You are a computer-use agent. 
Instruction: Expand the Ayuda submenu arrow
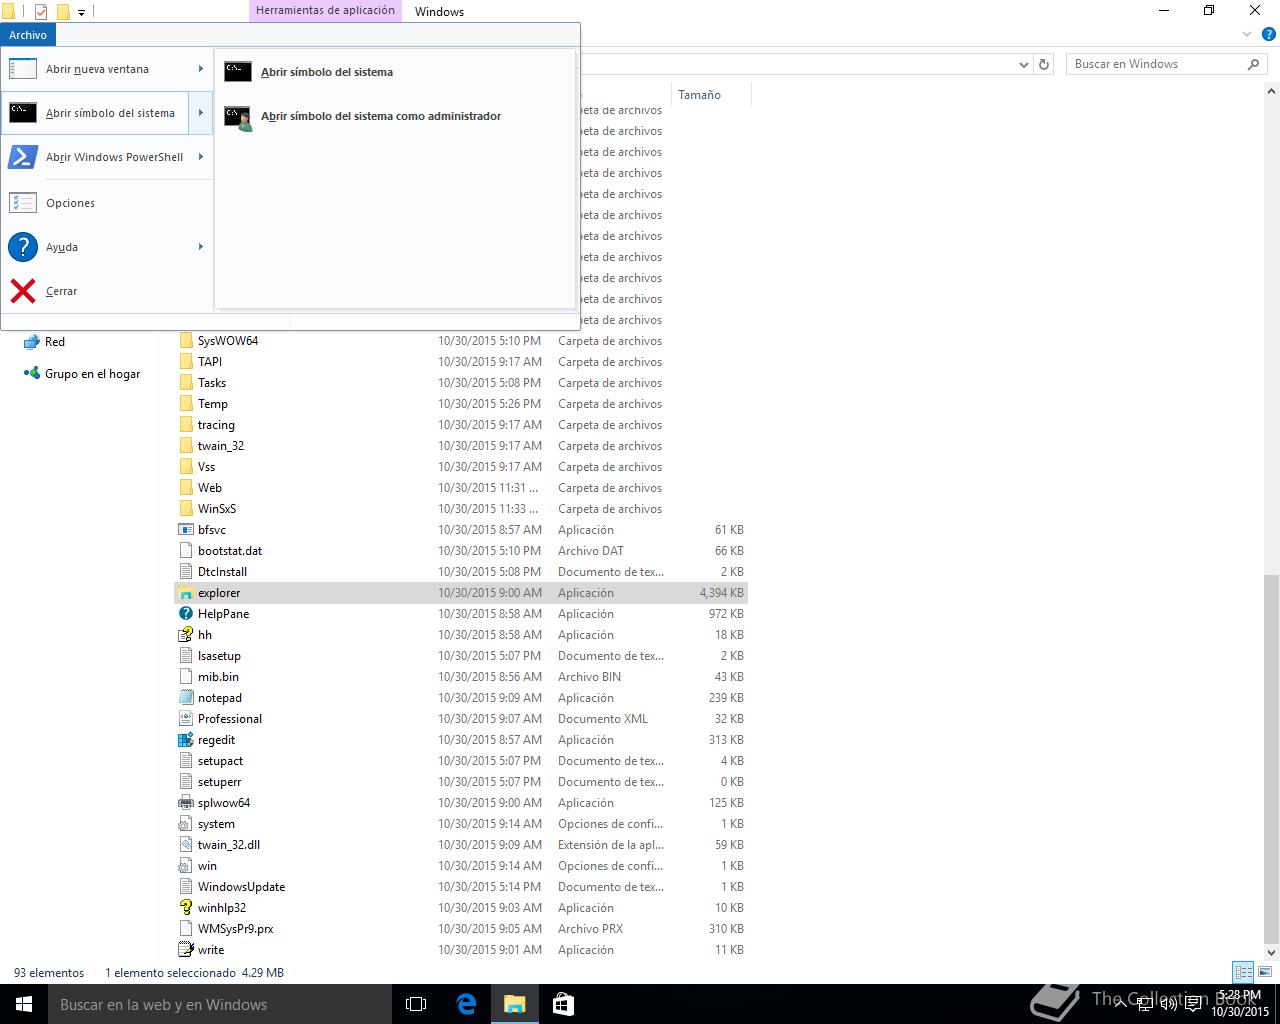pos(201,247)
